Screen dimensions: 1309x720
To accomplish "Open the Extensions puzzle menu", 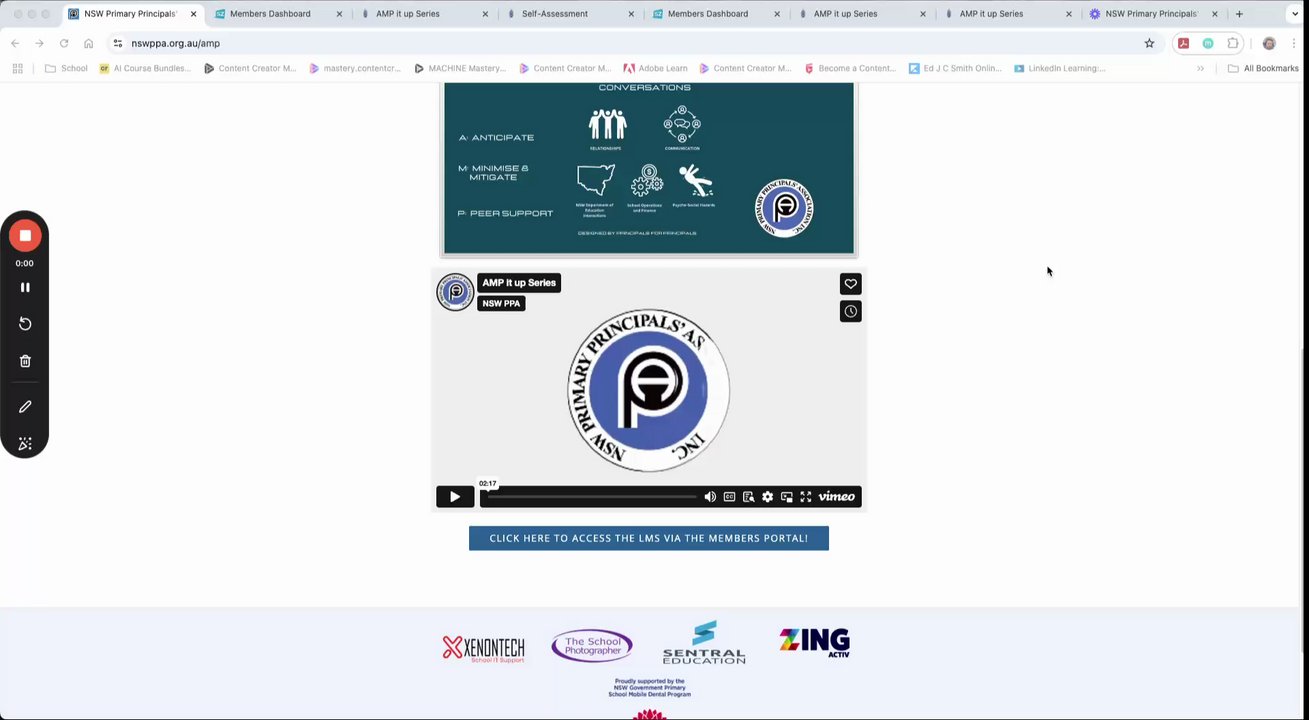I will pos(1233,43).
